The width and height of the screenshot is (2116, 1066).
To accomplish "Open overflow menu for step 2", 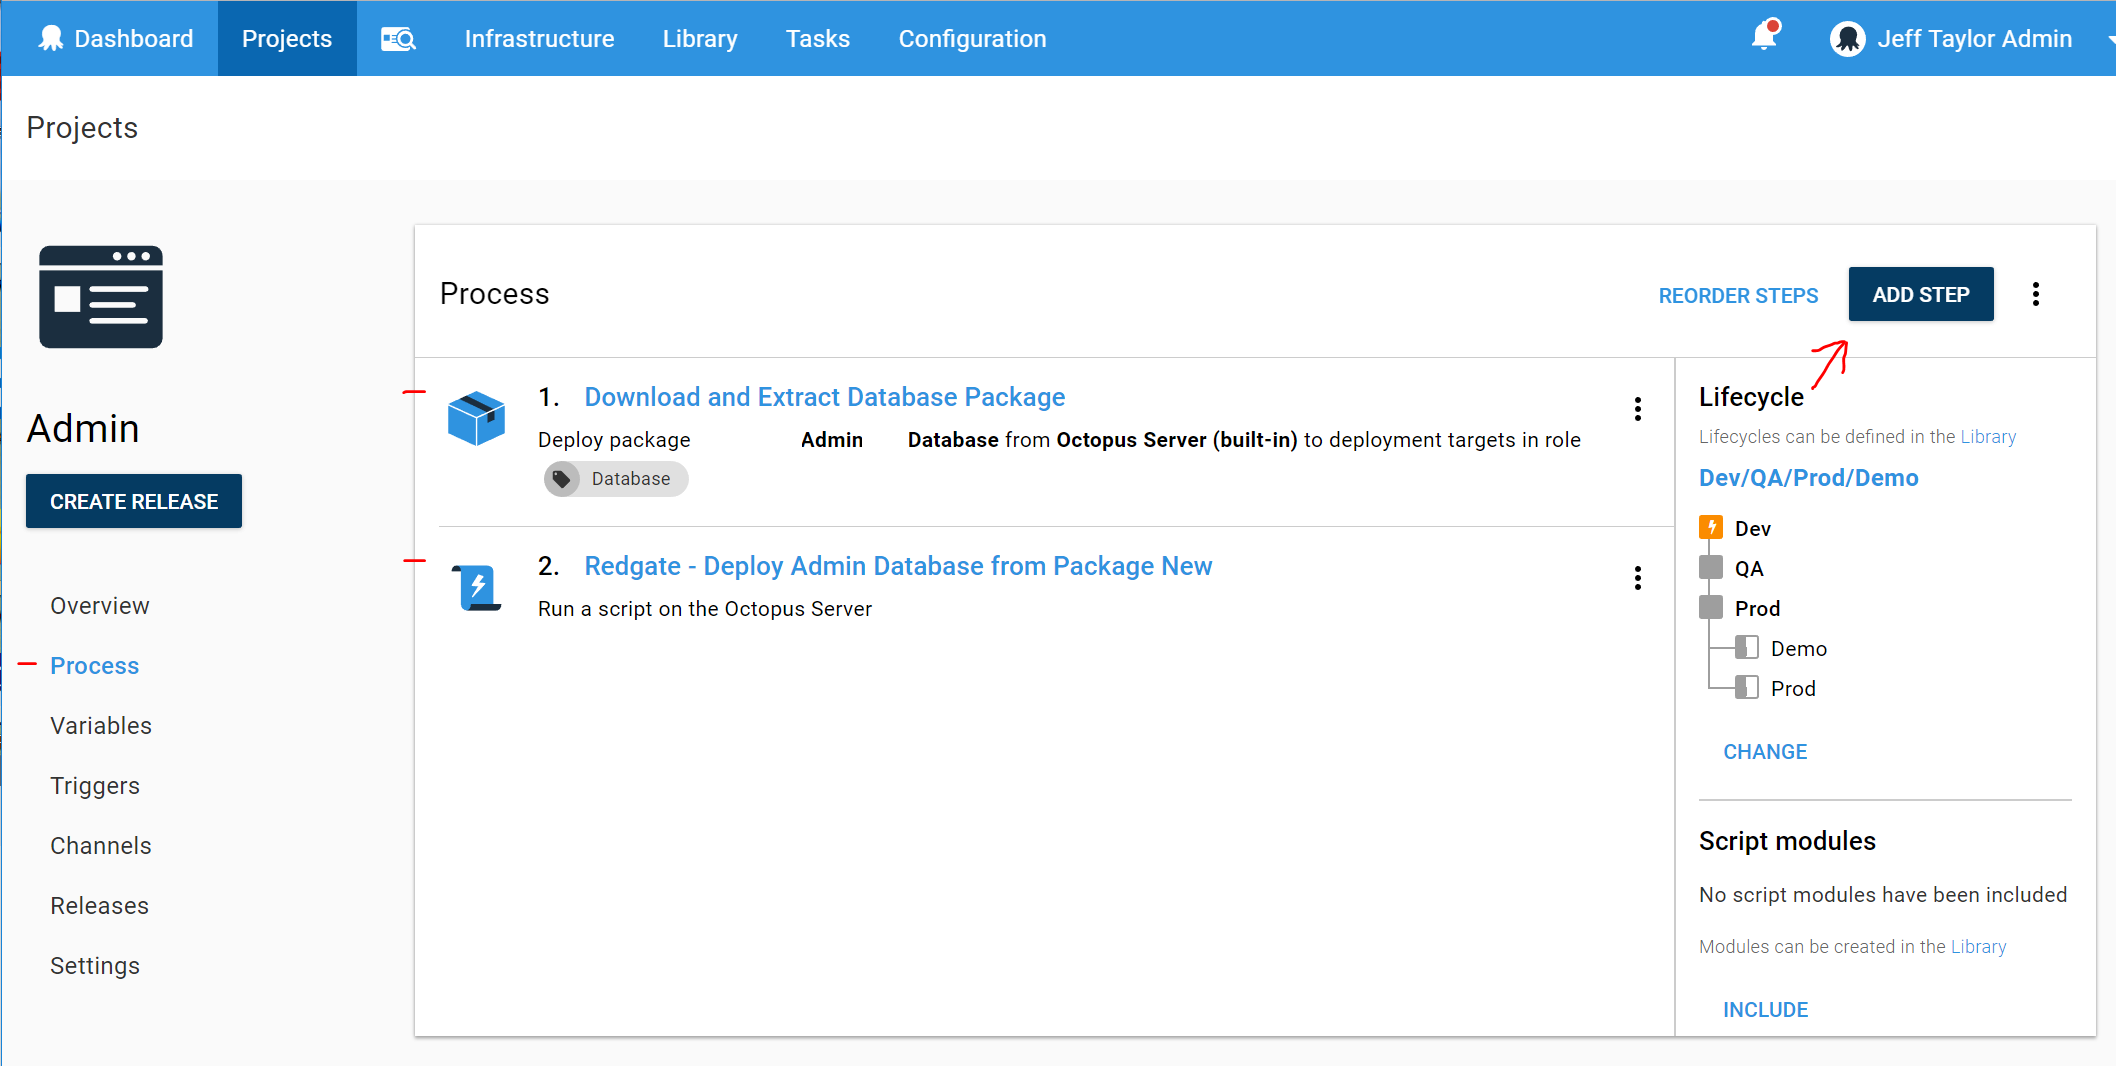I will click(x=1638, y=578).
